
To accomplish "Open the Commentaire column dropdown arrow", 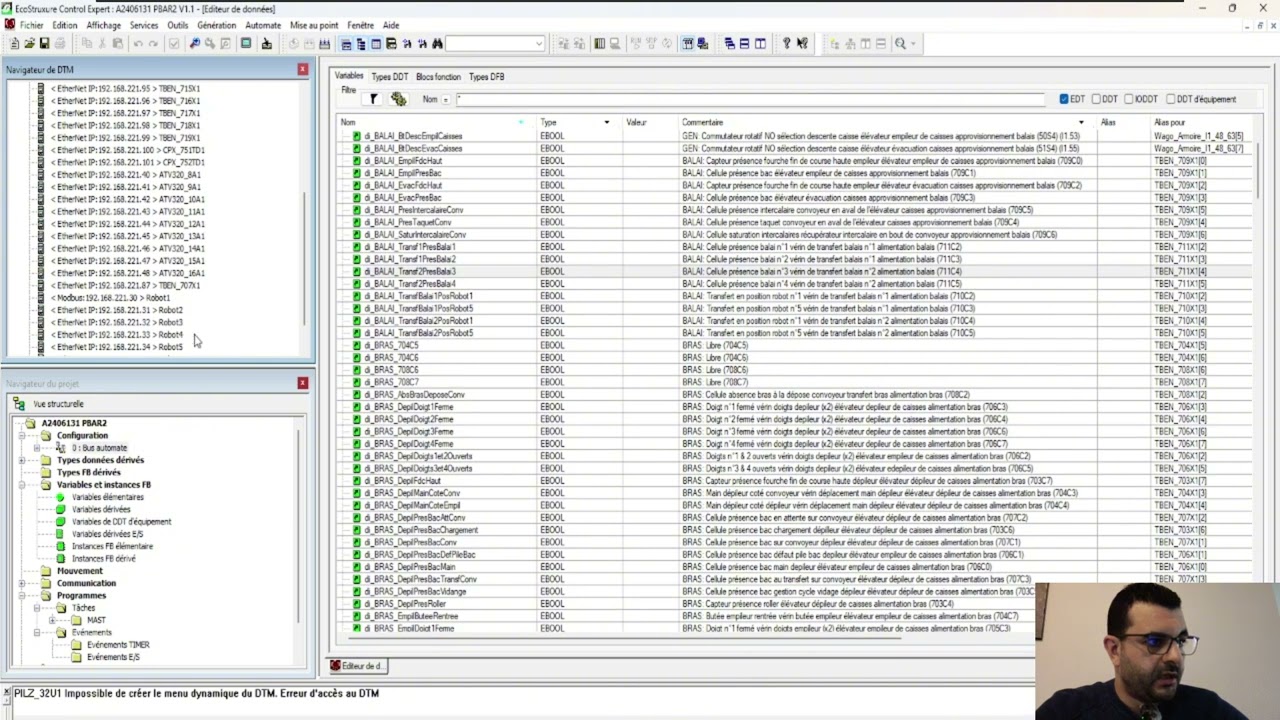I will point(1080,123).
